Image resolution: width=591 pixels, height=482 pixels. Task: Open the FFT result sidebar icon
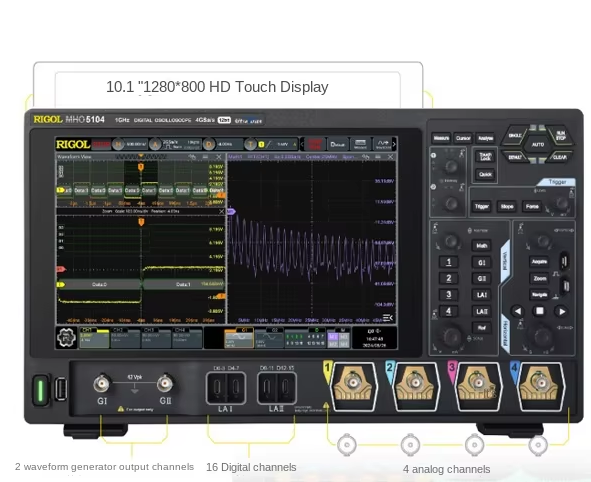pos(388,318)
